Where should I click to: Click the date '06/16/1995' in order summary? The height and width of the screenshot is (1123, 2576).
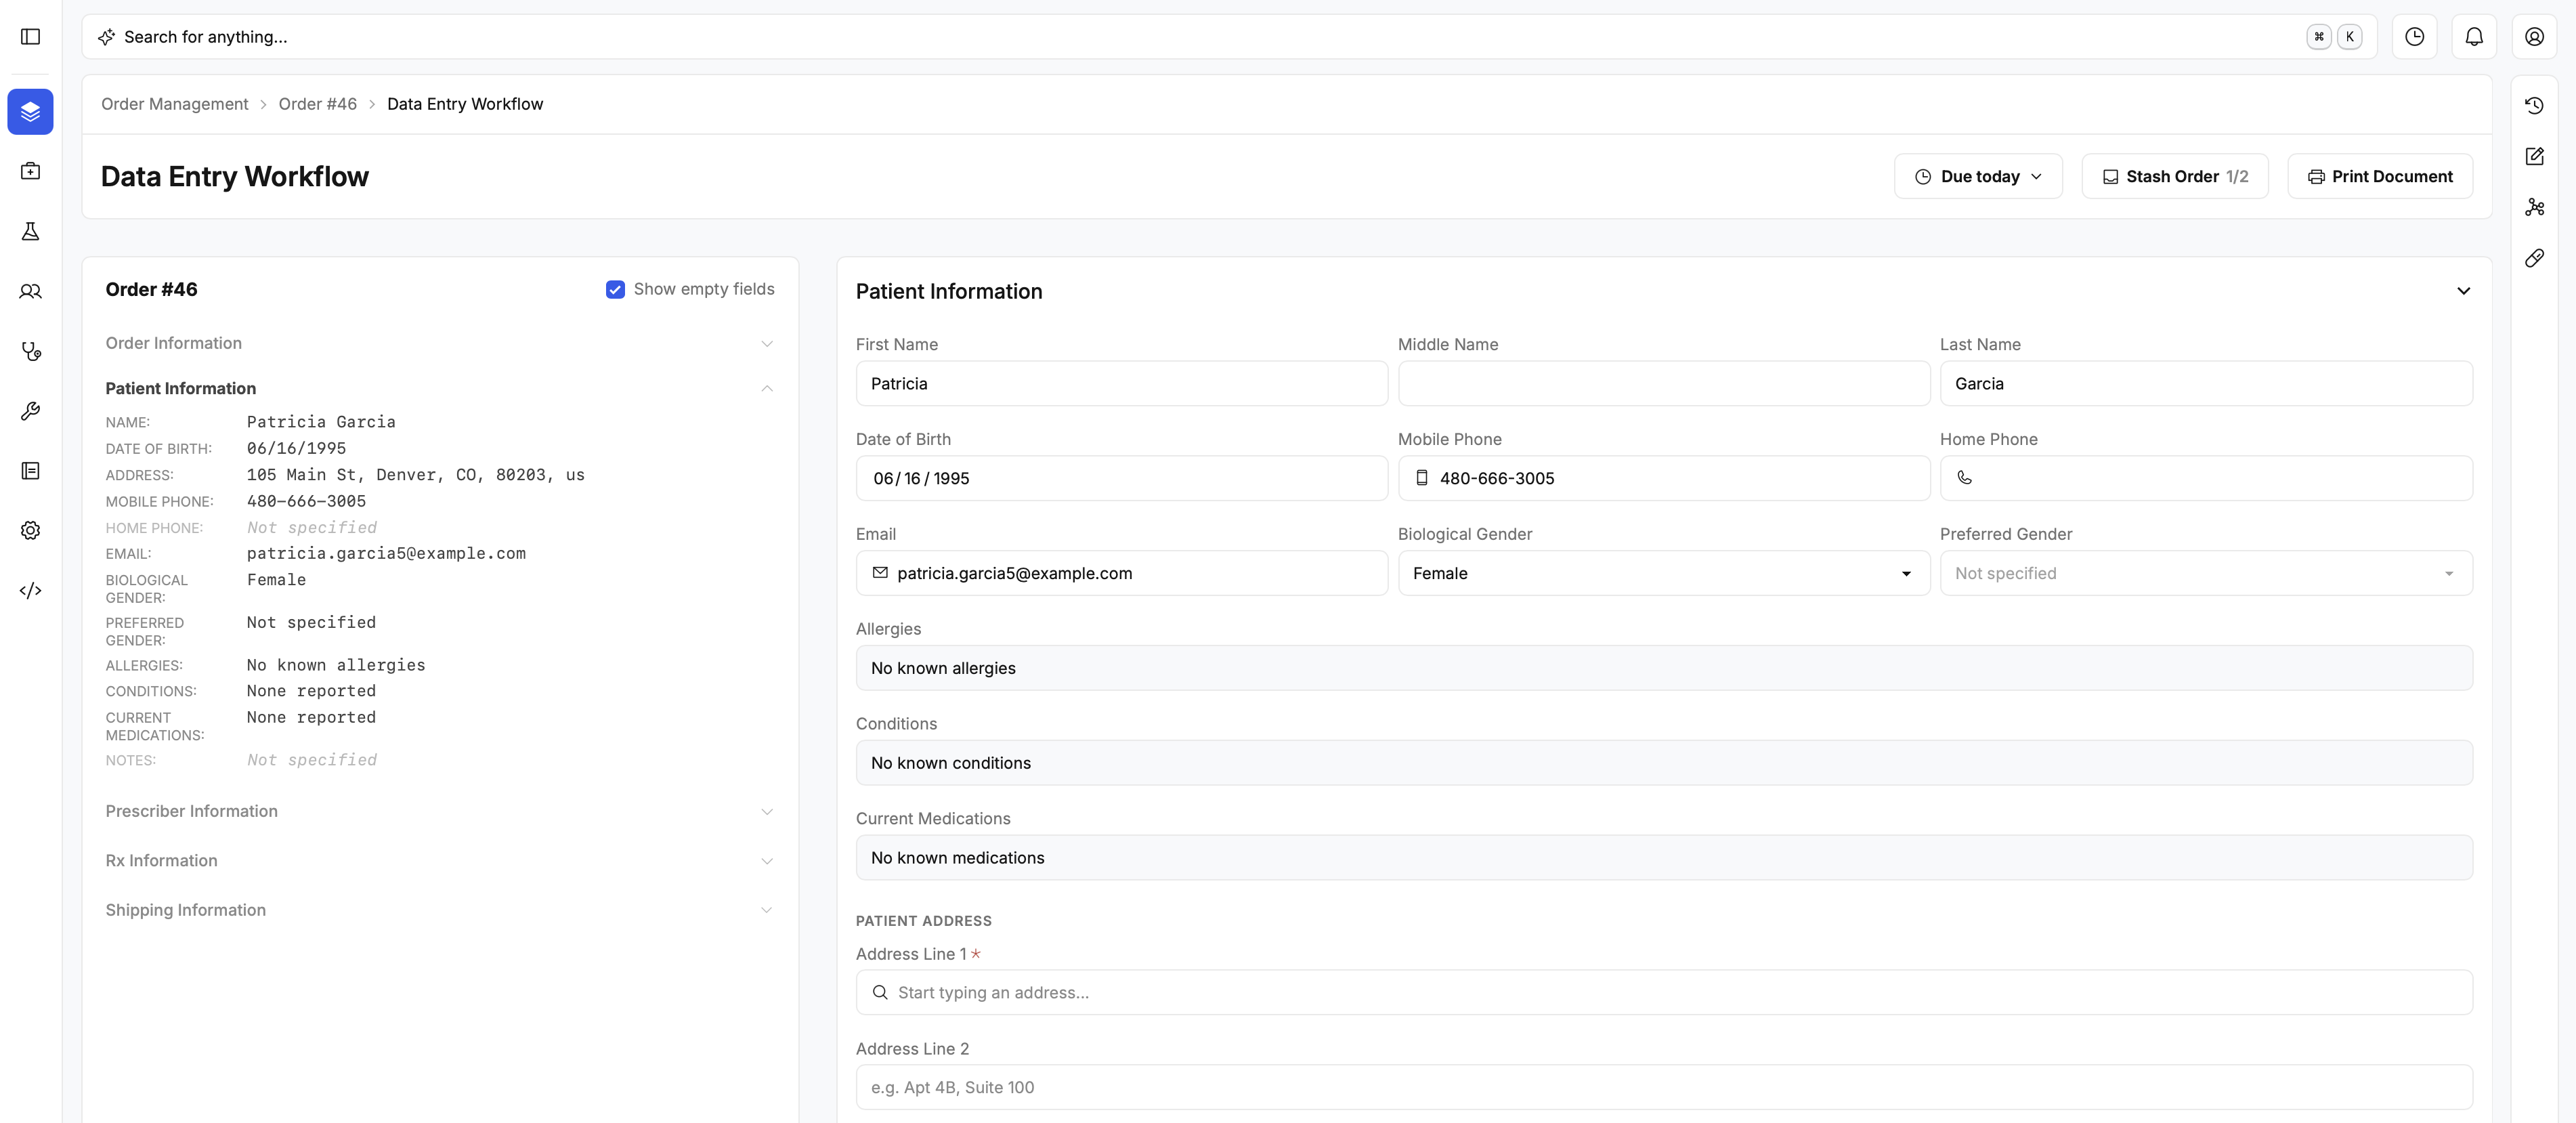click(x=296, y=448)
